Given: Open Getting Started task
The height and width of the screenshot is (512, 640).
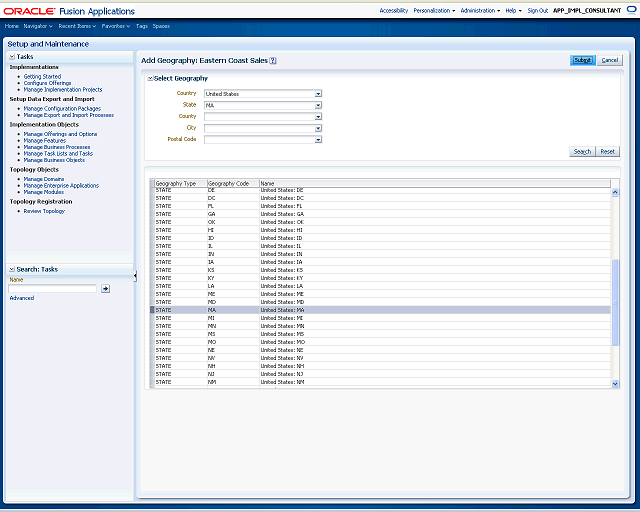Looking at the screenshot, I should pyautogui.click(x=42, y=76).
